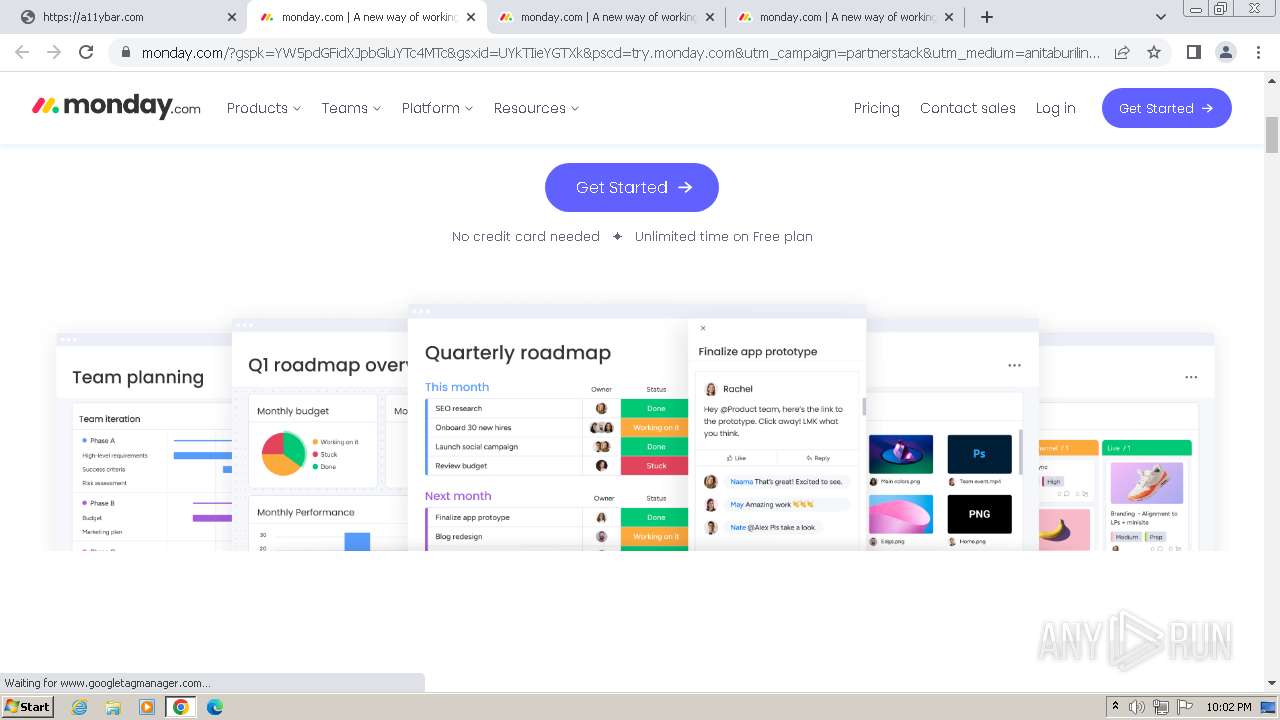Viewport: 1280px width, 720px height.
Task: Click the large center Get Started button
Action: pyautogui.click(x=632, y=187)
